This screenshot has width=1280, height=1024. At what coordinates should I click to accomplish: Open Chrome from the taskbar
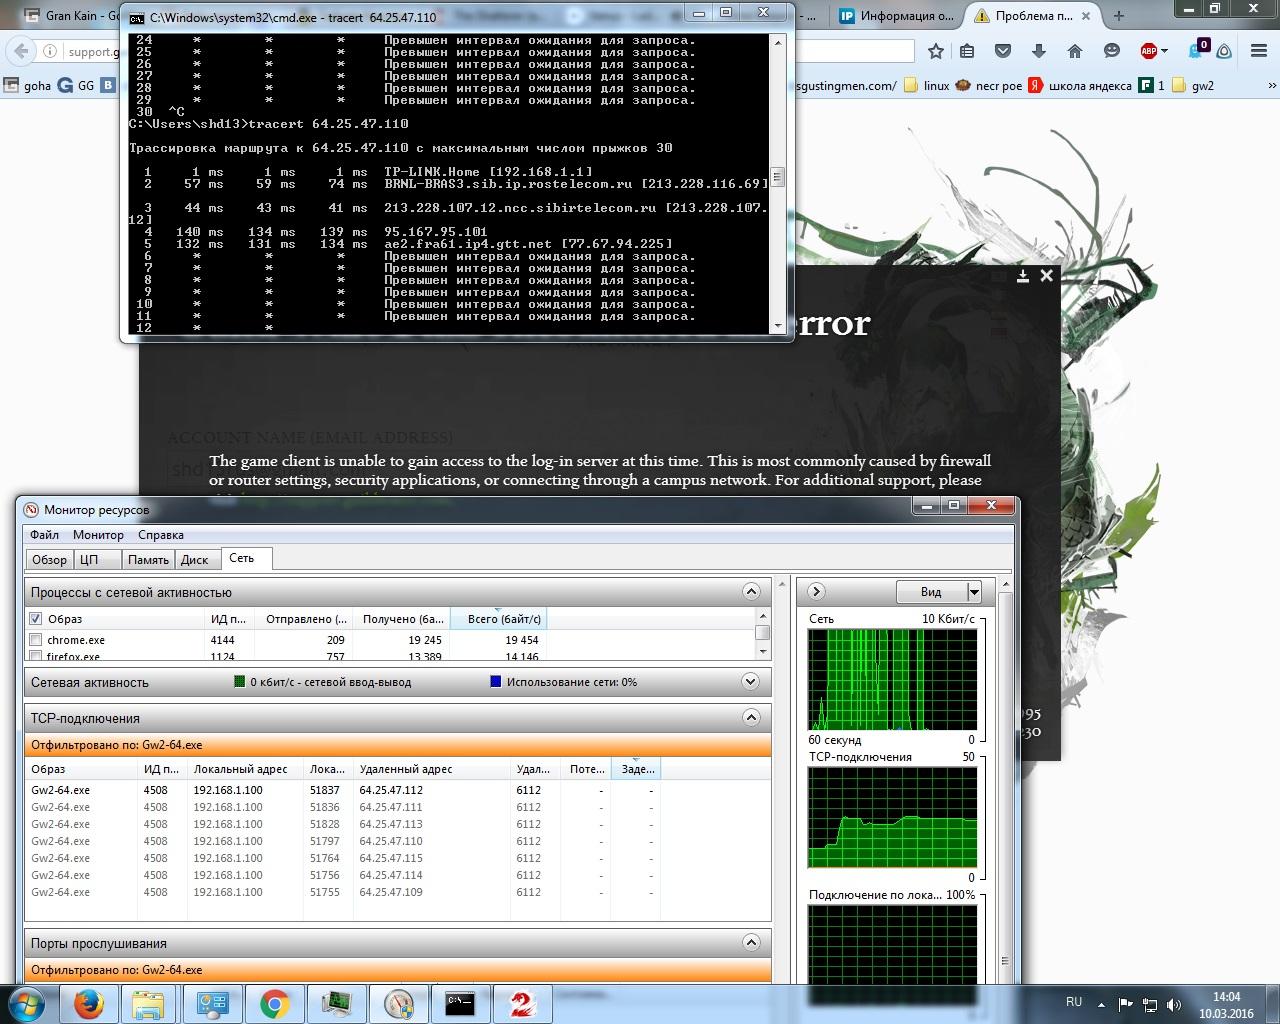tap(274, 1003)
